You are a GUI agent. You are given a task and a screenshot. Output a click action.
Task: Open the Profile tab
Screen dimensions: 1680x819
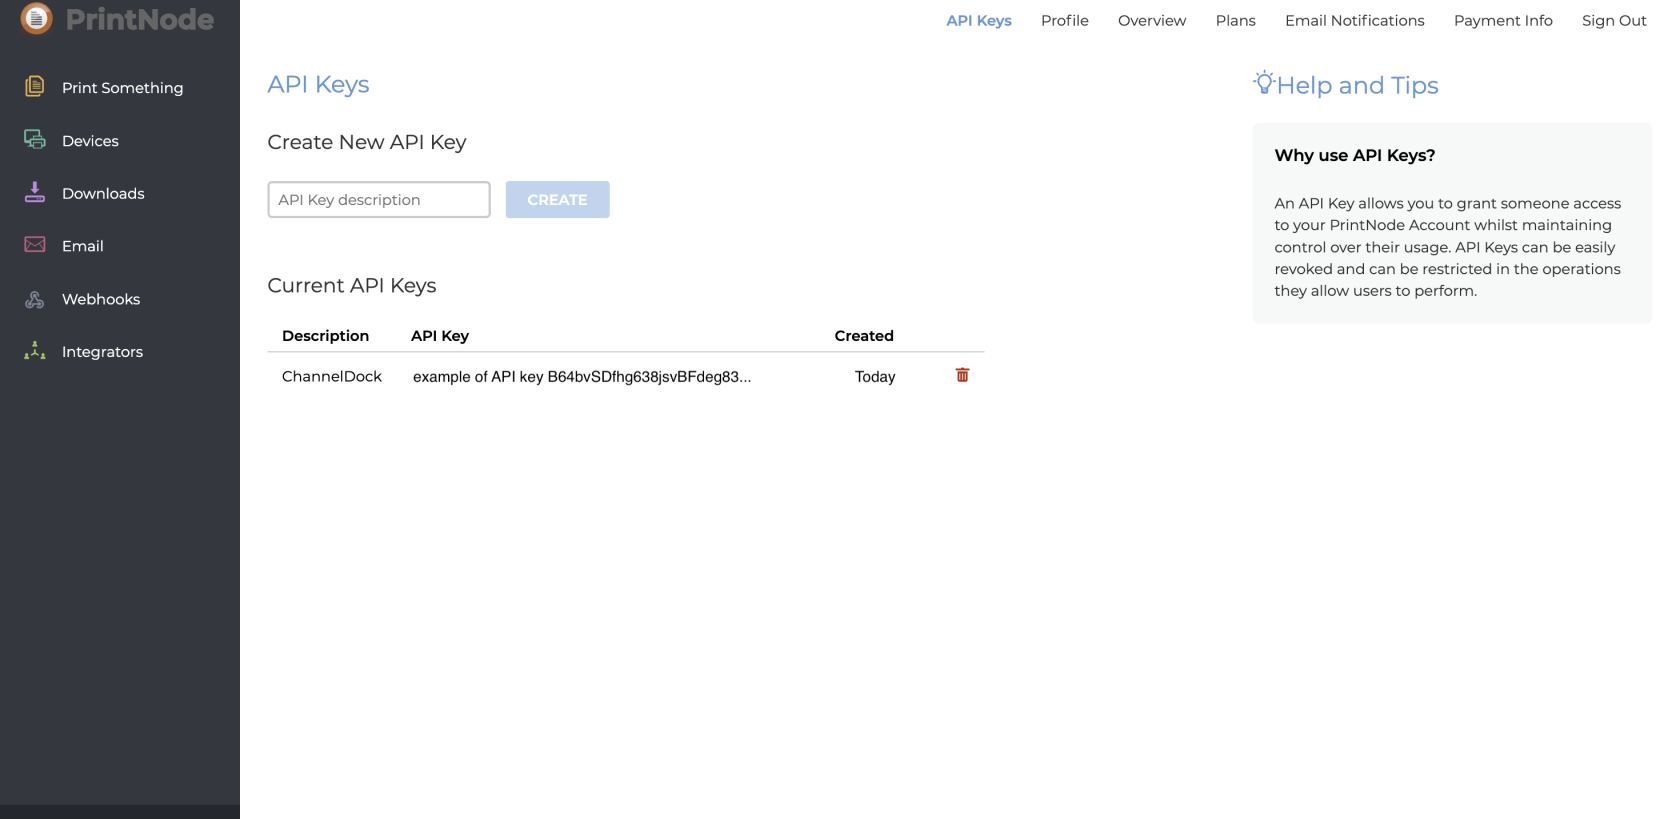[x=1065, y=20]
